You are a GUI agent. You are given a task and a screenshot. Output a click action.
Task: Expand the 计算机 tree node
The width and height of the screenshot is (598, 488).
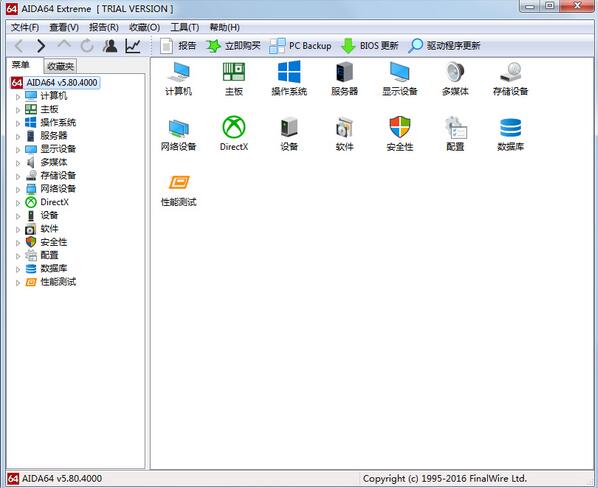click(18, 97)
